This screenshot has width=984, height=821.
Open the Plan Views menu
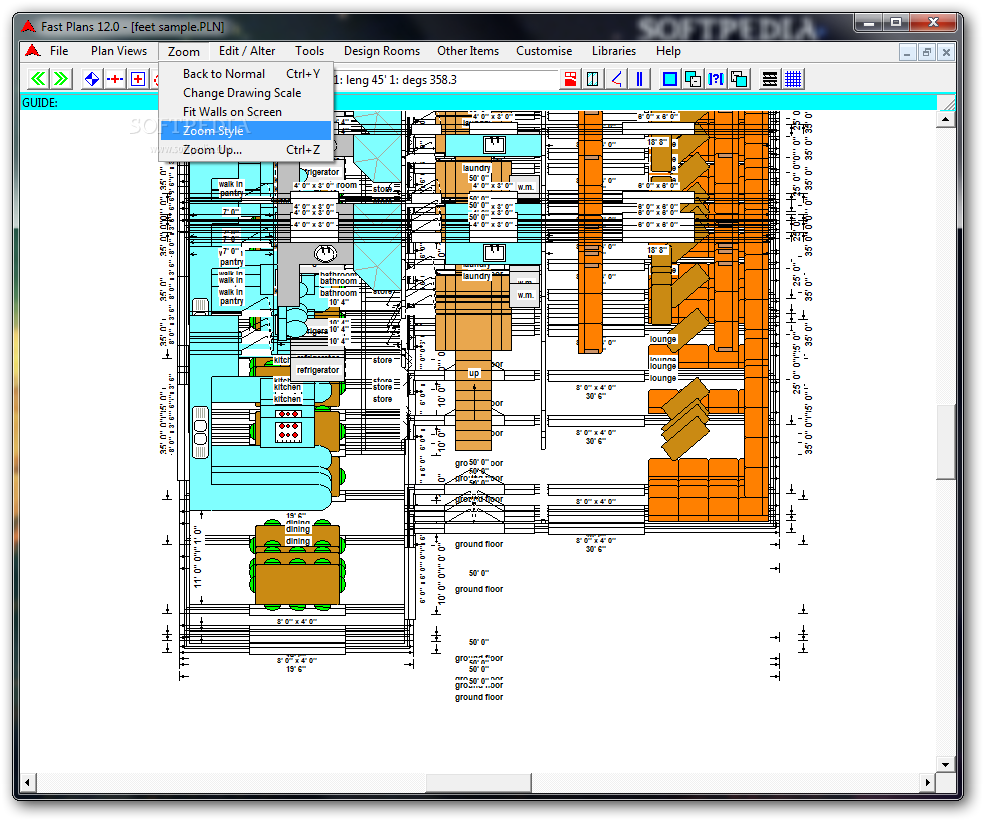click(119, 51)
